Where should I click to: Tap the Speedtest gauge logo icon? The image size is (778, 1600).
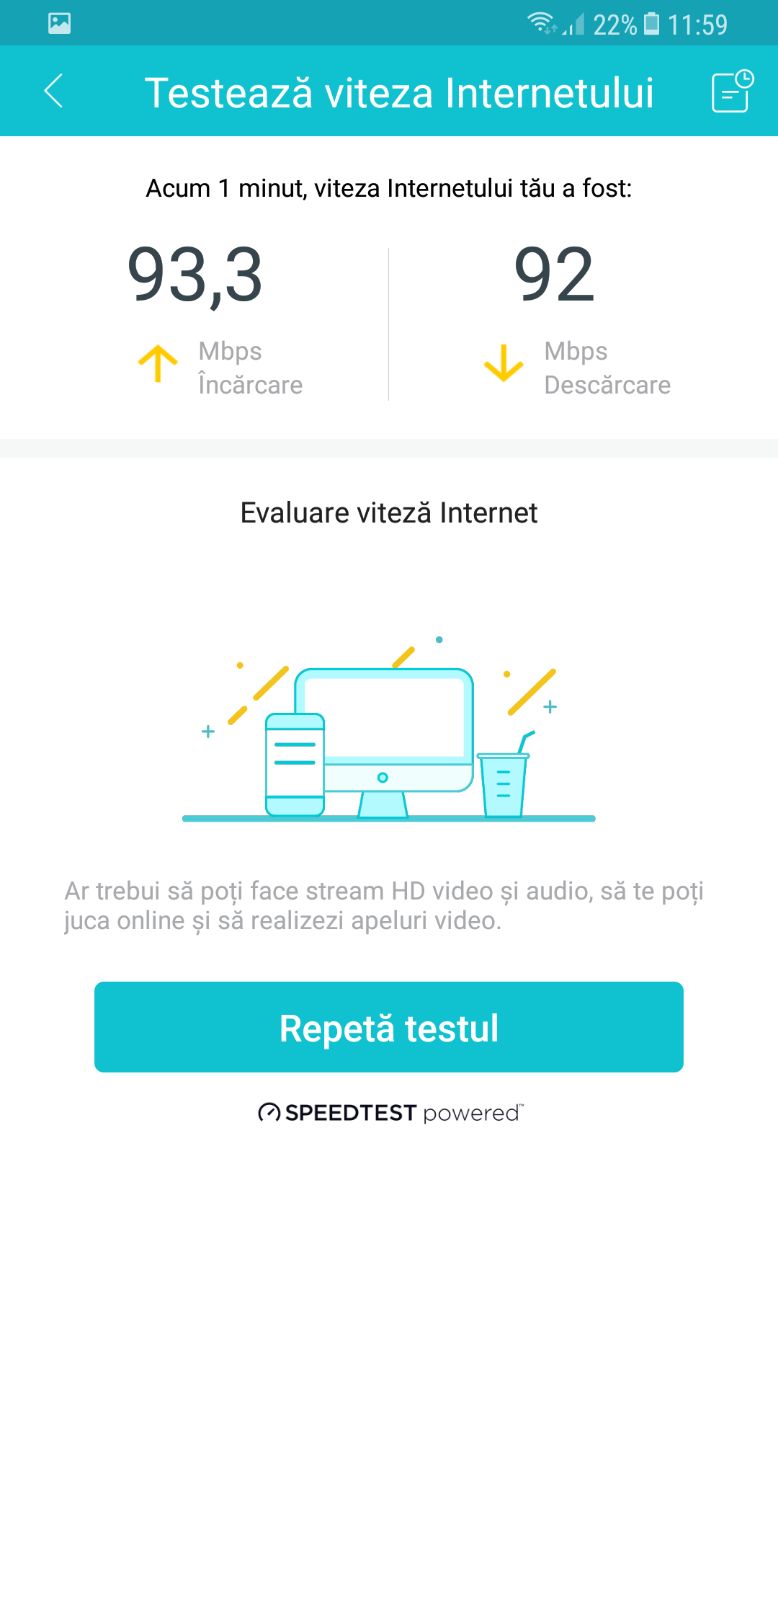(x=269, y=1112)
